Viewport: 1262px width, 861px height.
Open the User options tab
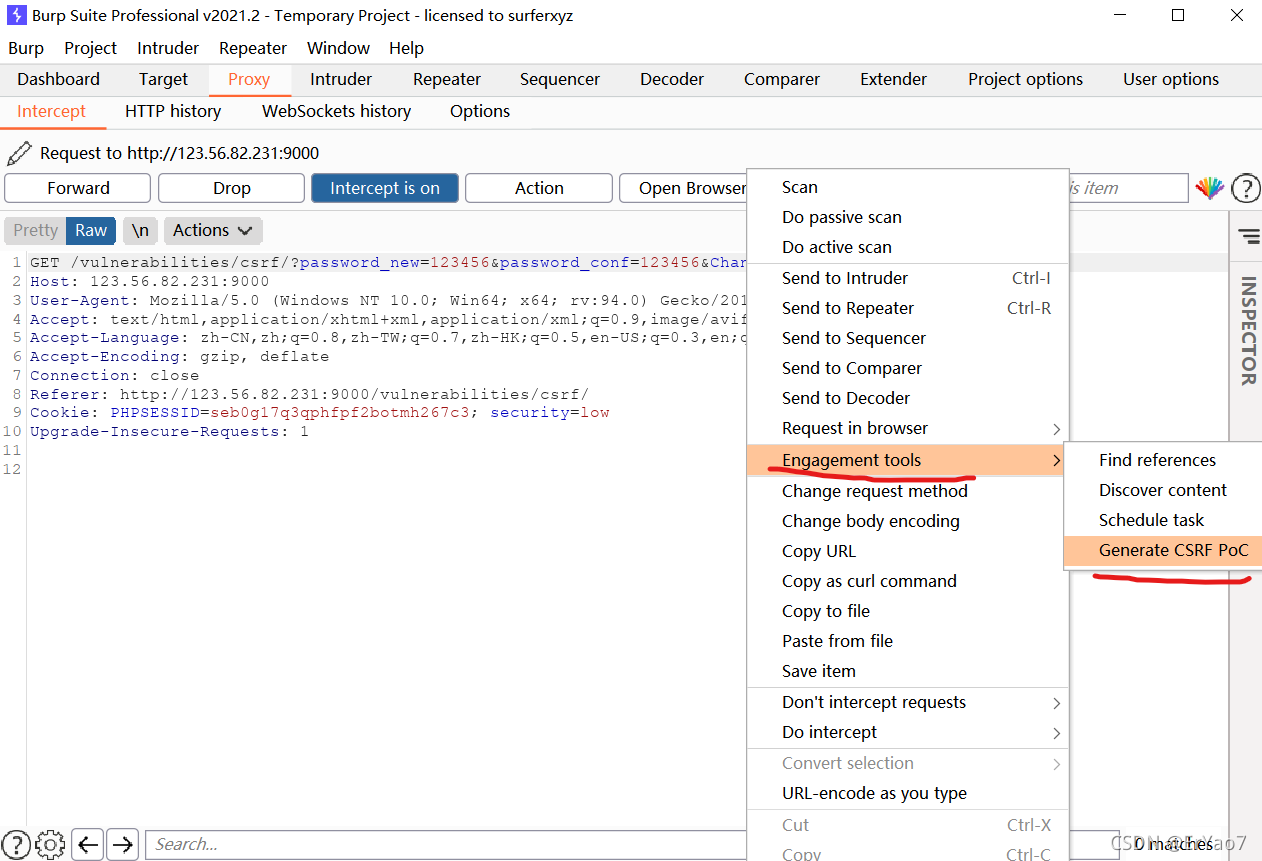click(x=1171, y=79)
